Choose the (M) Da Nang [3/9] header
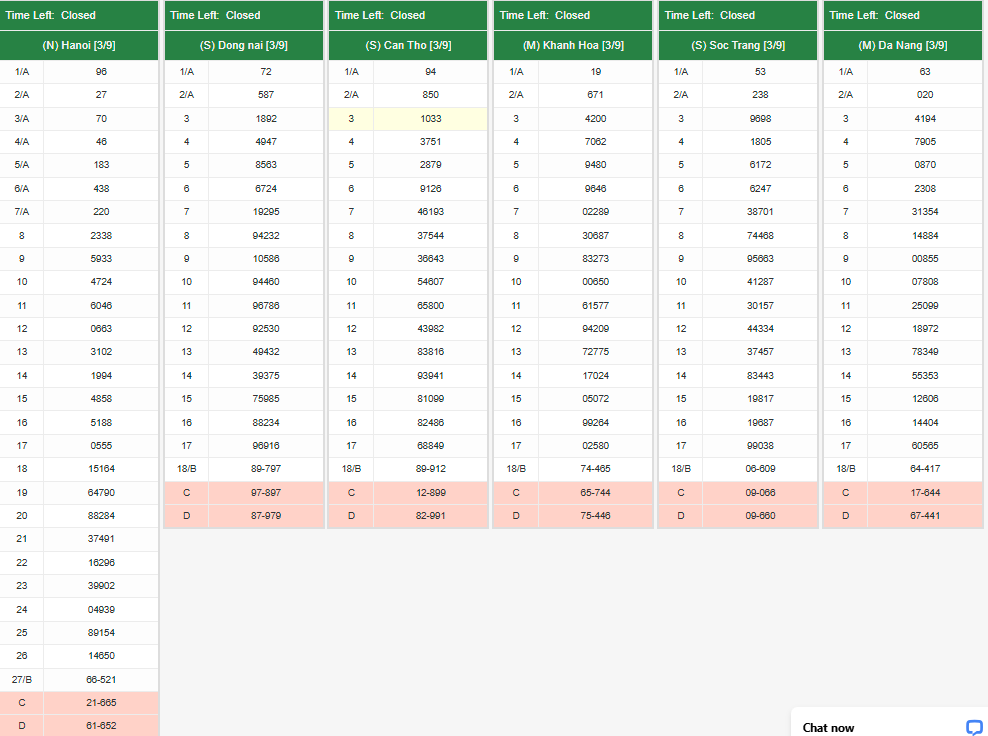 point(903,46)
